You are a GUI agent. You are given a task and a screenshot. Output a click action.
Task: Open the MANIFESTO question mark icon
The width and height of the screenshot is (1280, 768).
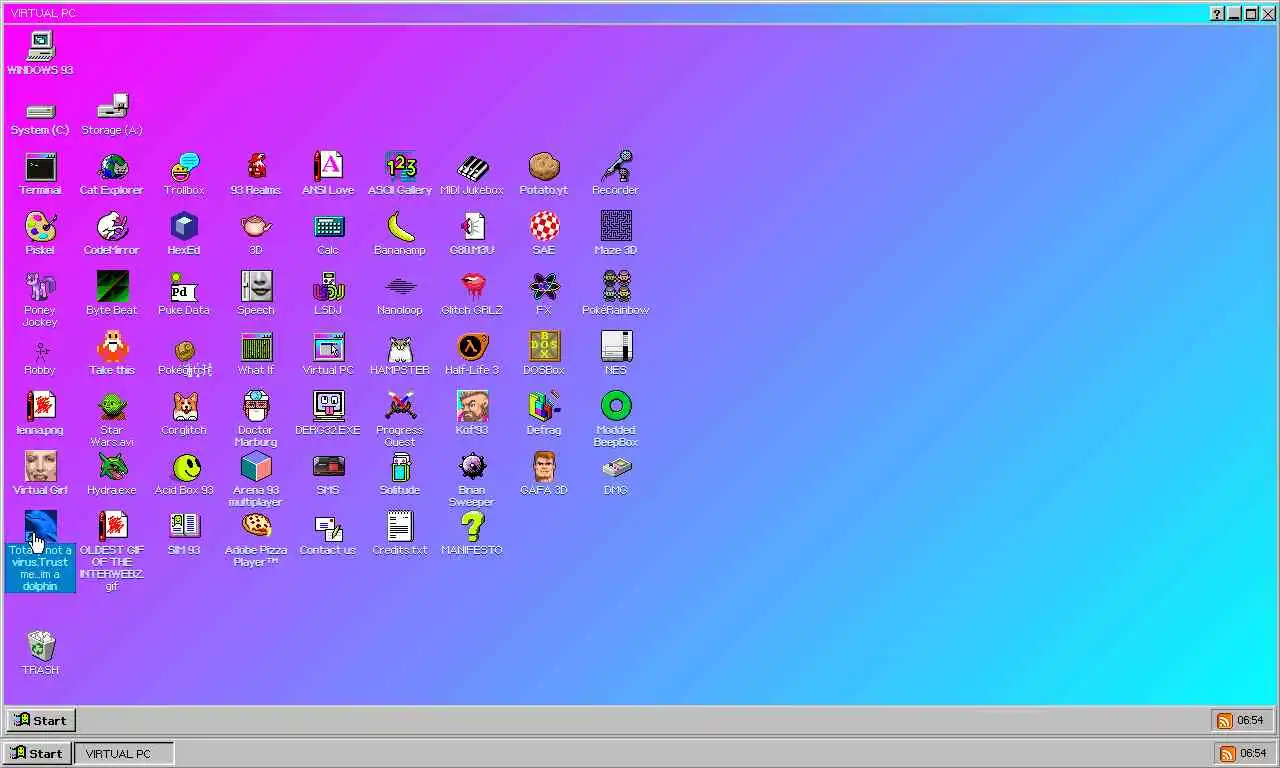tap(472, 526)
